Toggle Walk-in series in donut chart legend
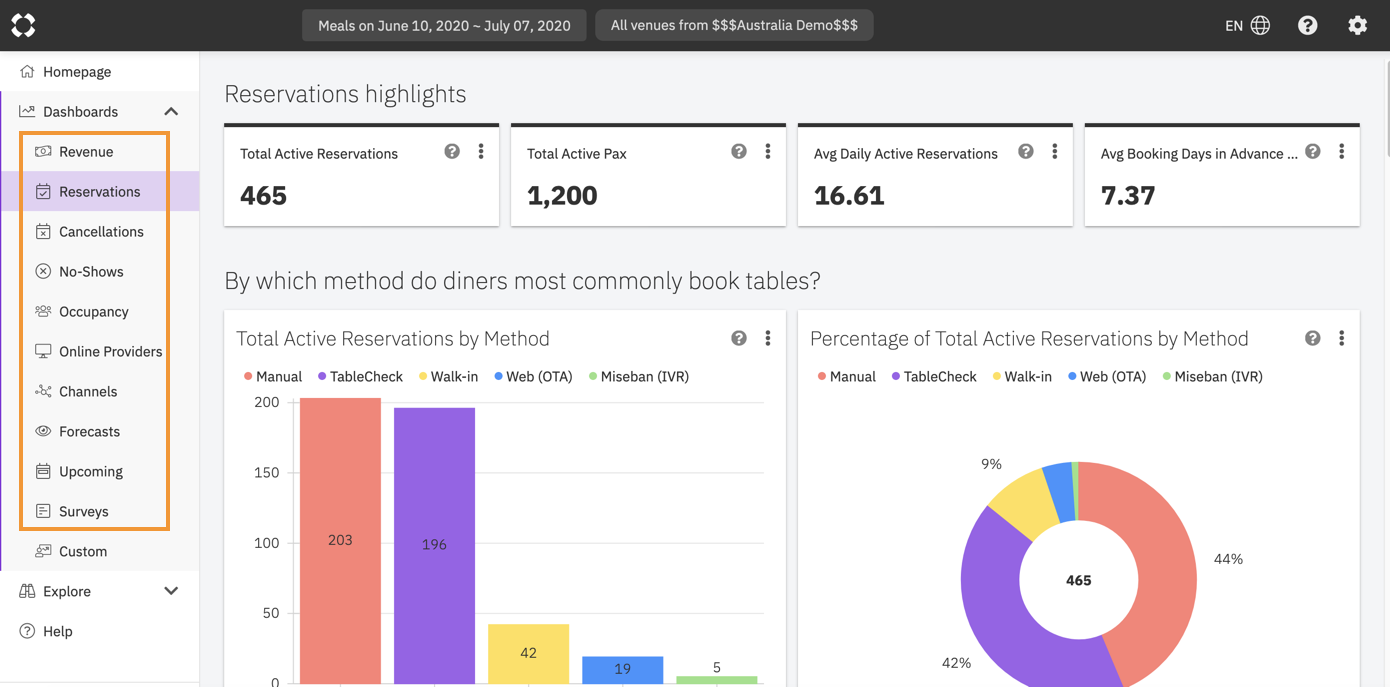The width and height of the screenshot is (1390, 687). [1022, 376]
